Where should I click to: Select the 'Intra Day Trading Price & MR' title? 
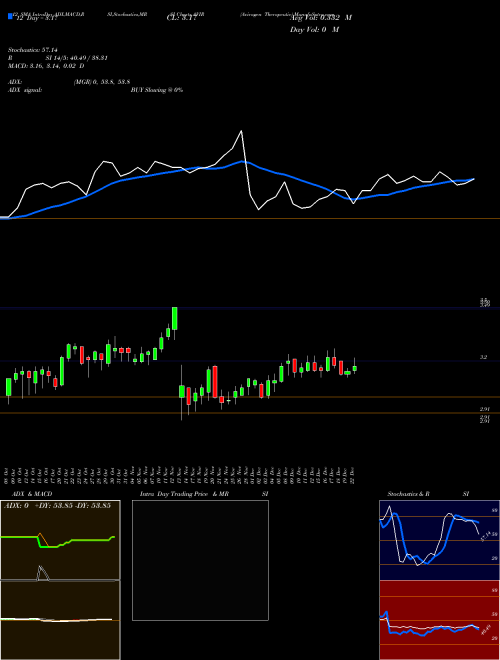click(185, 494)
